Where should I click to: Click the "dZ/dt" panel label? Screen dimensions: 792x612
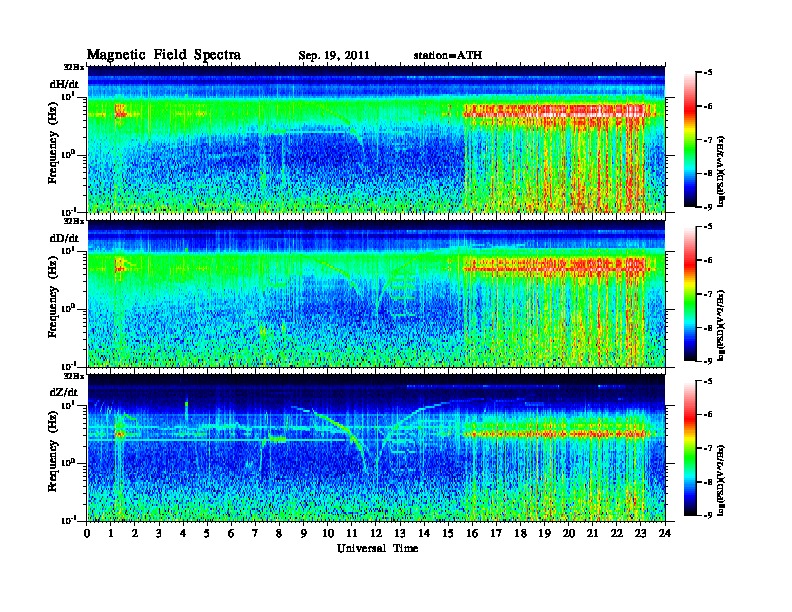pyautogui.click(x=64, y=392)
